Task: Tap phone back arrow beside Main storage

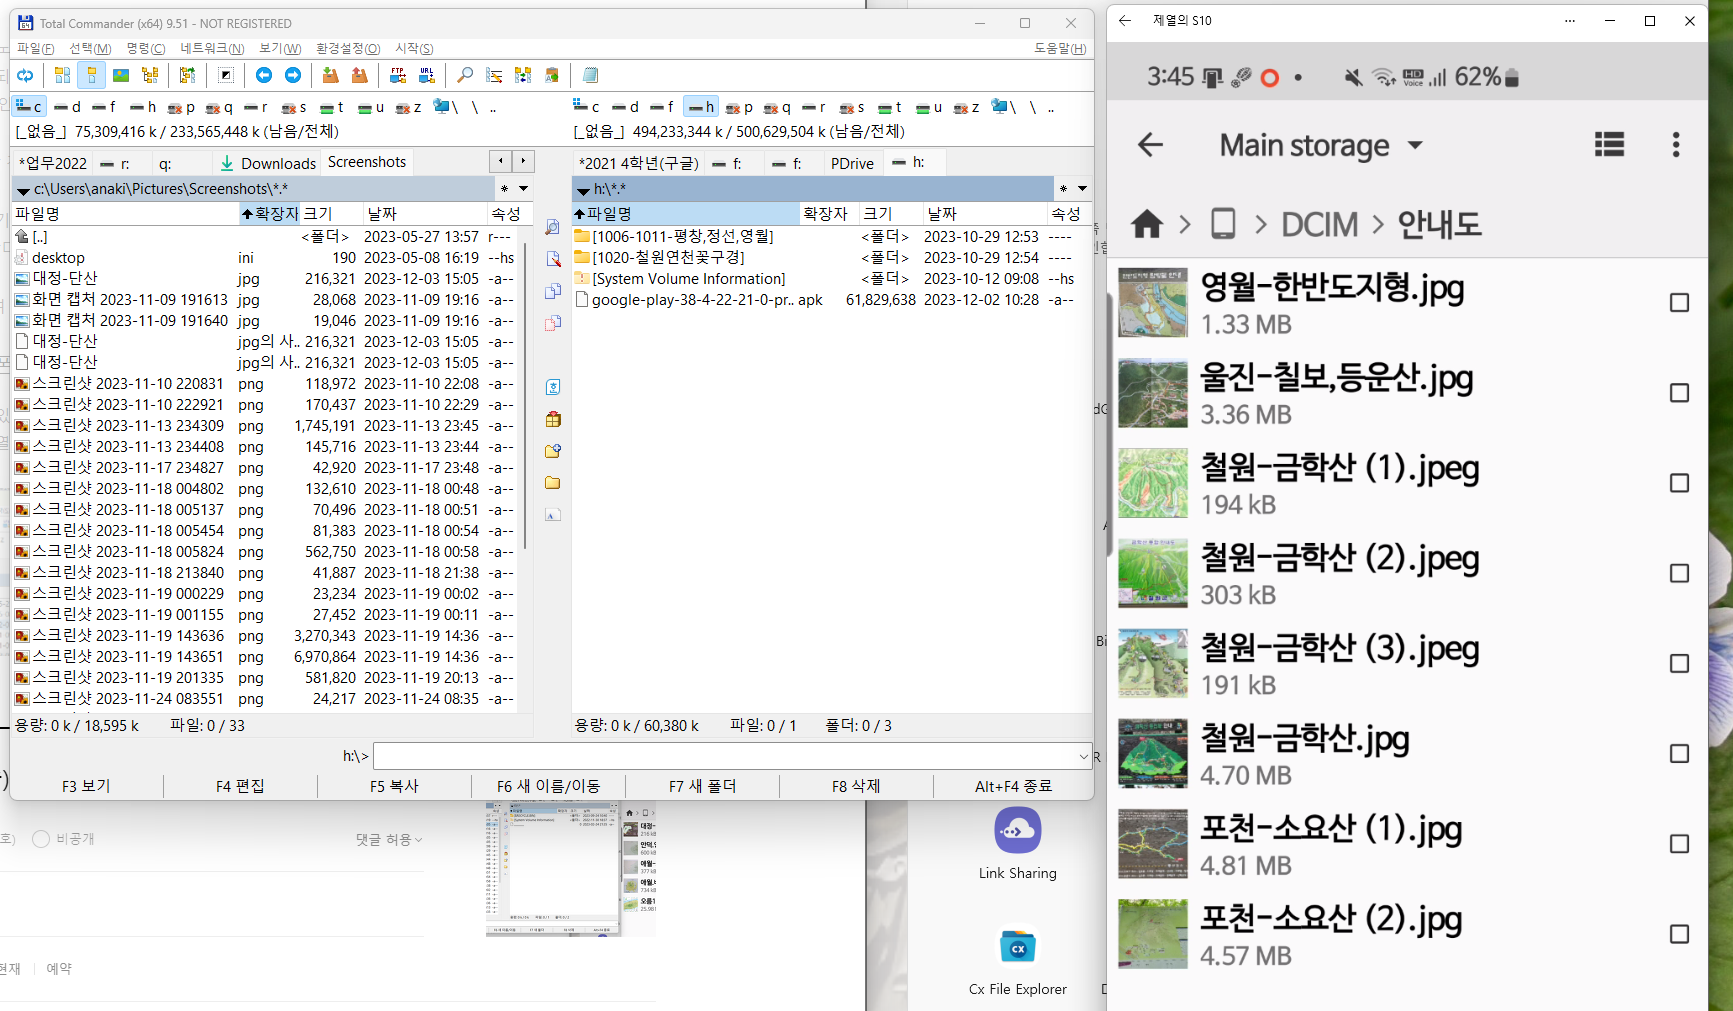Action: pyautogui.click(x=1151, y=145)
